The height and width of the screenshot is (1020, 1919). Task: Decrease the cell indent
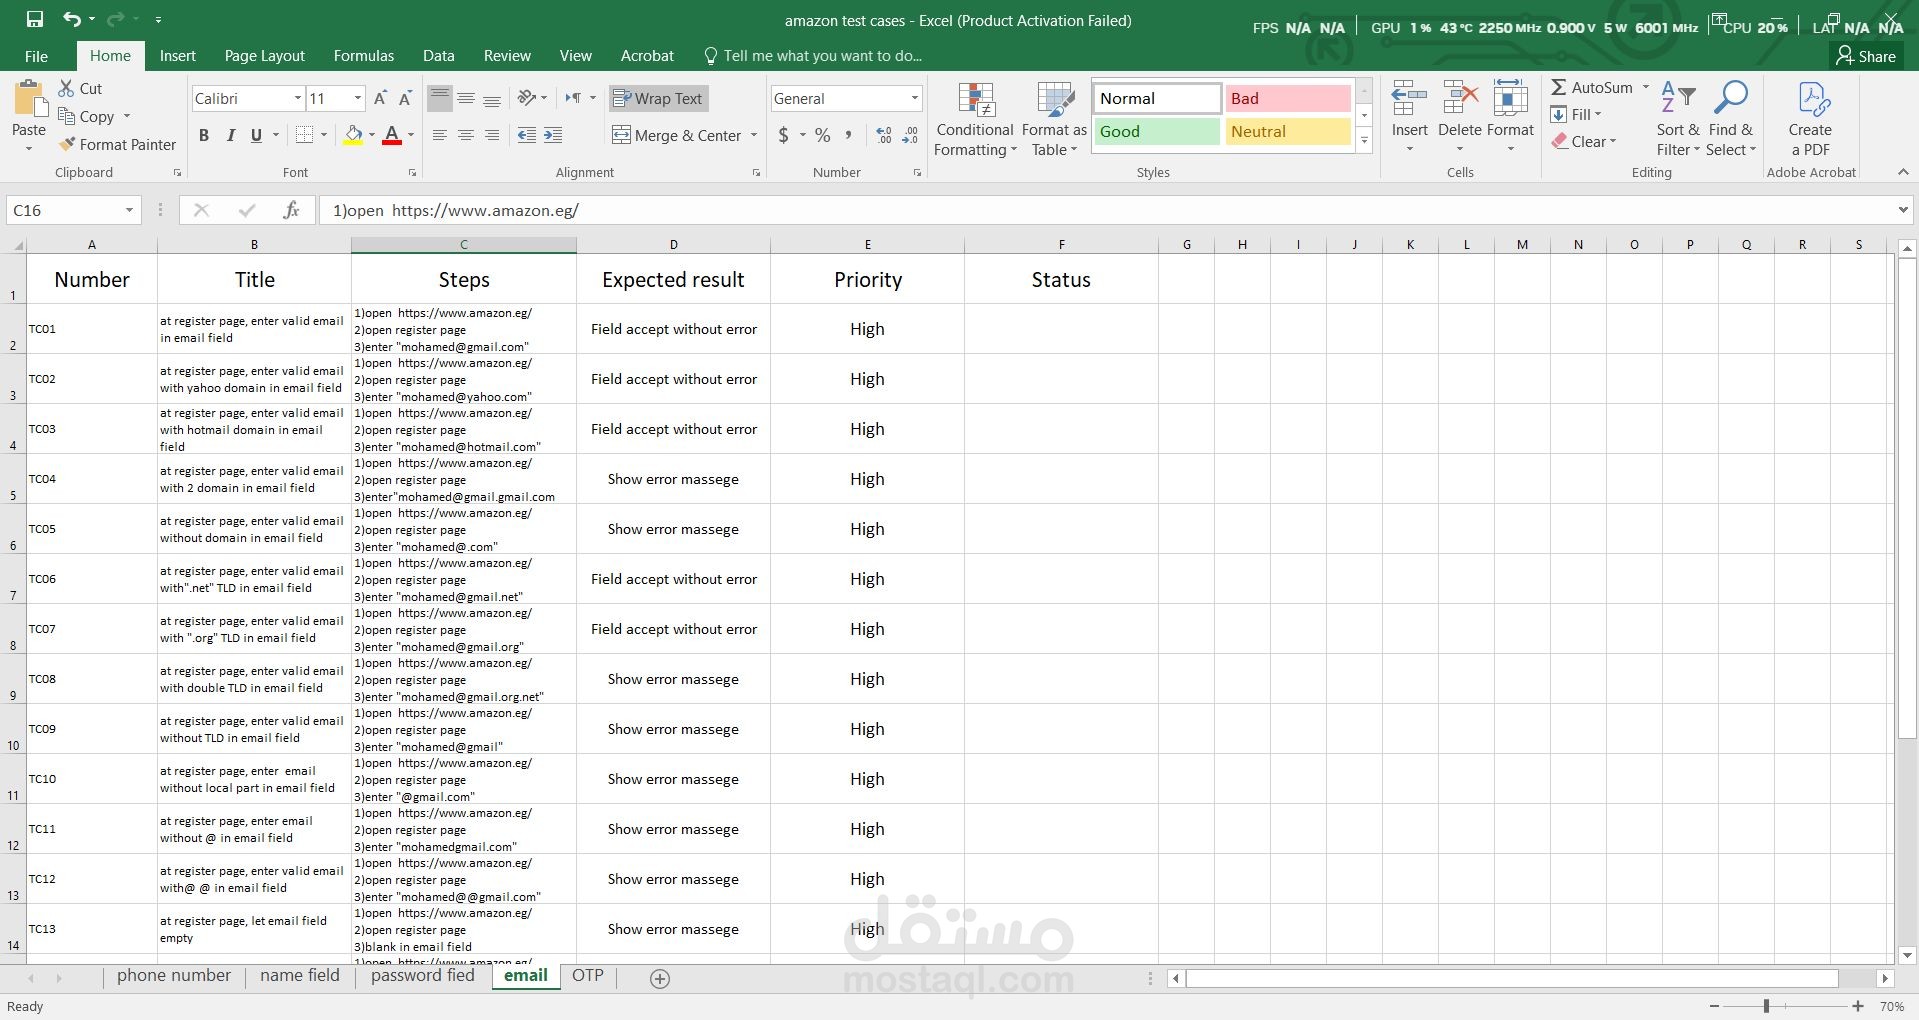(526, 135)
